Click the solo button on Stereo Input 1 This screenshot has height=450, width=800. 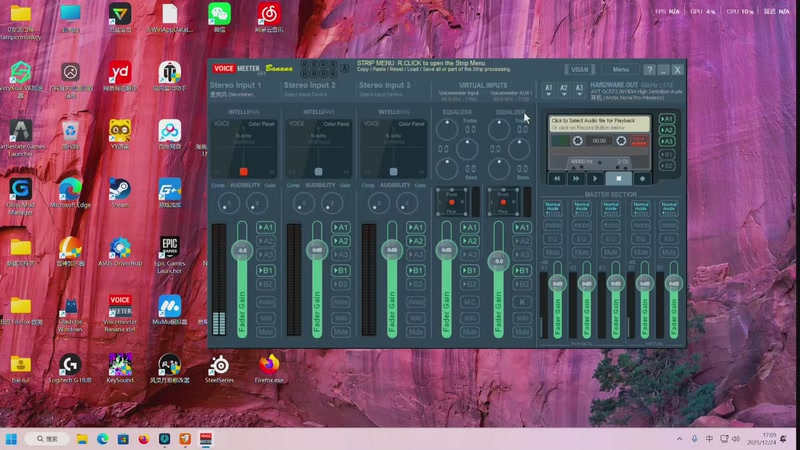click(x=265, y=316)
